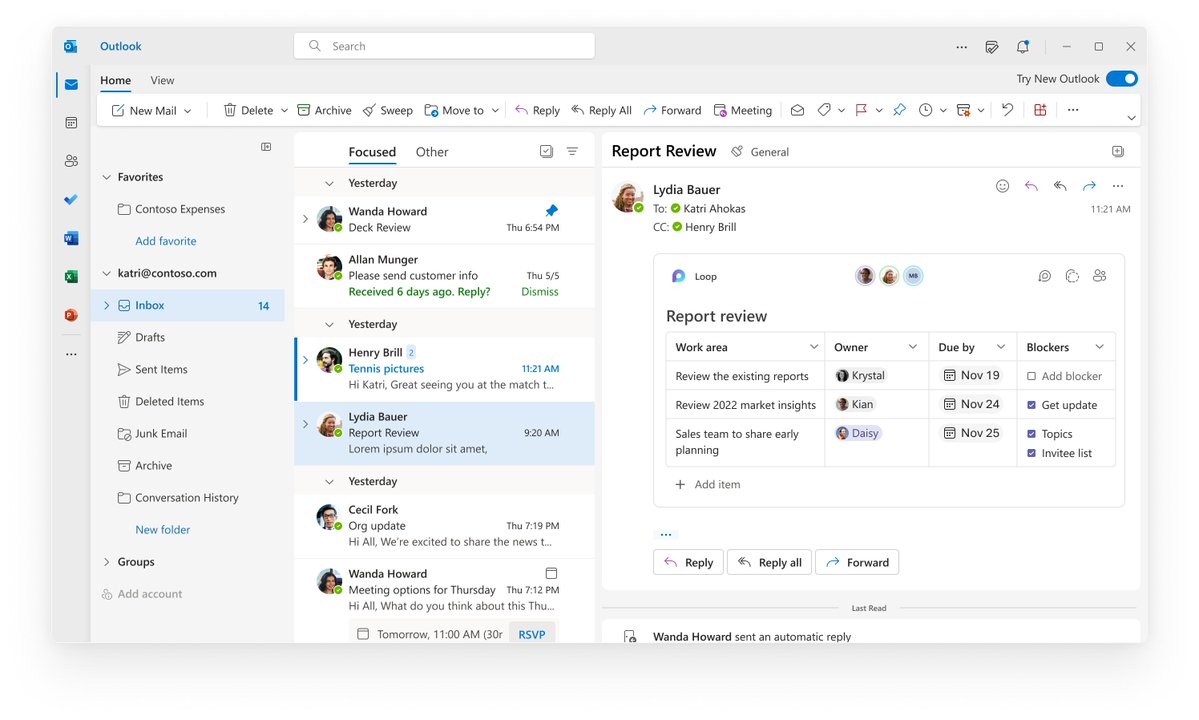1199x720 pixels.
Task: Click the Loop sharing people icon
Action: point(1100,276)
